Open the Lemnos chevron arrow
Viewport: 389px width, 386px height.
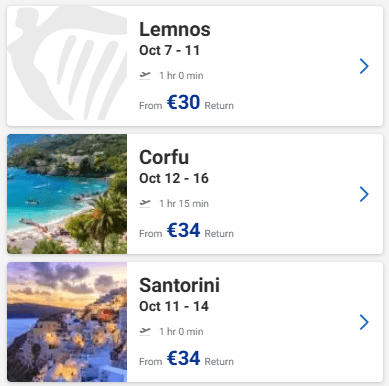pos(364,66)
